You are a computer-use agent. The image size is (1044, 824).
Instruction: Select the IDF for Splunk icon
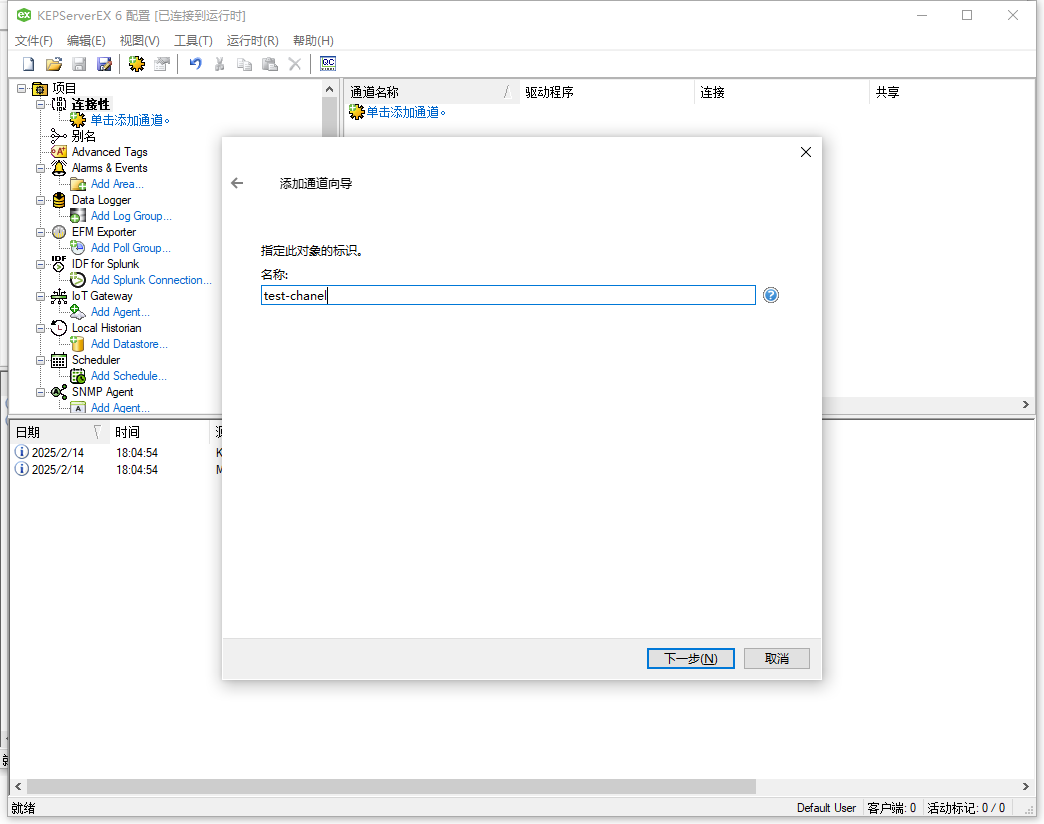click(59, 264)
